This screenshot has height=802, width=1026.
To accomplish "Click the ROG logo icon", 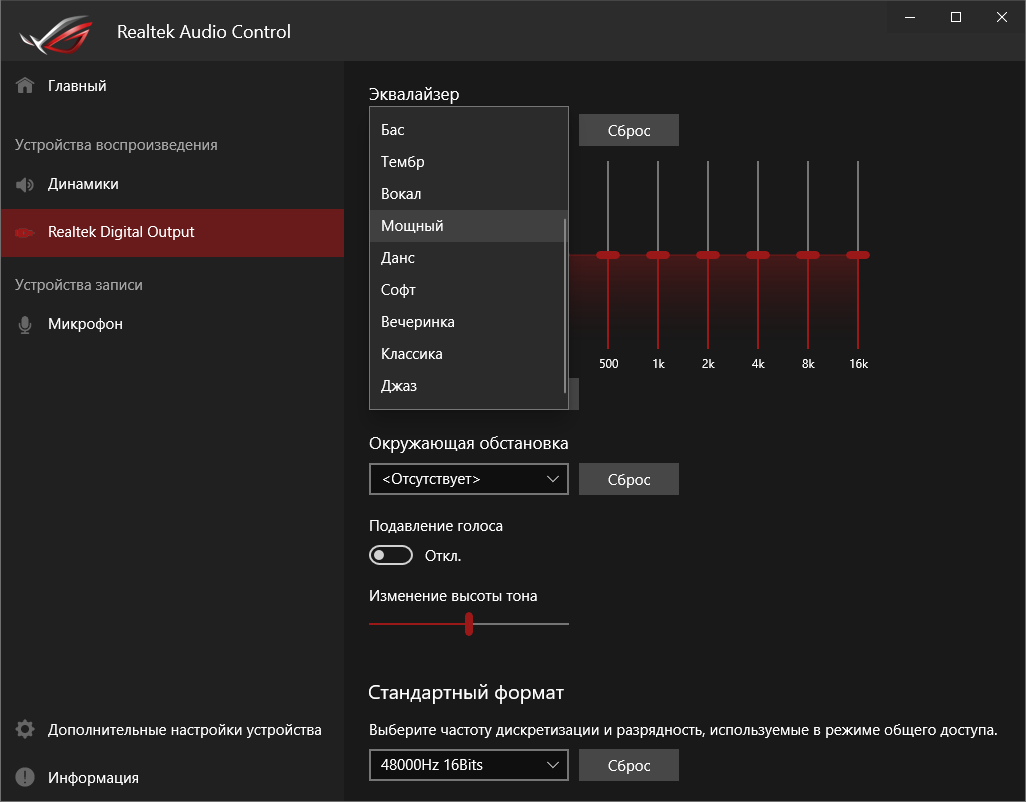I will (56, 33).
